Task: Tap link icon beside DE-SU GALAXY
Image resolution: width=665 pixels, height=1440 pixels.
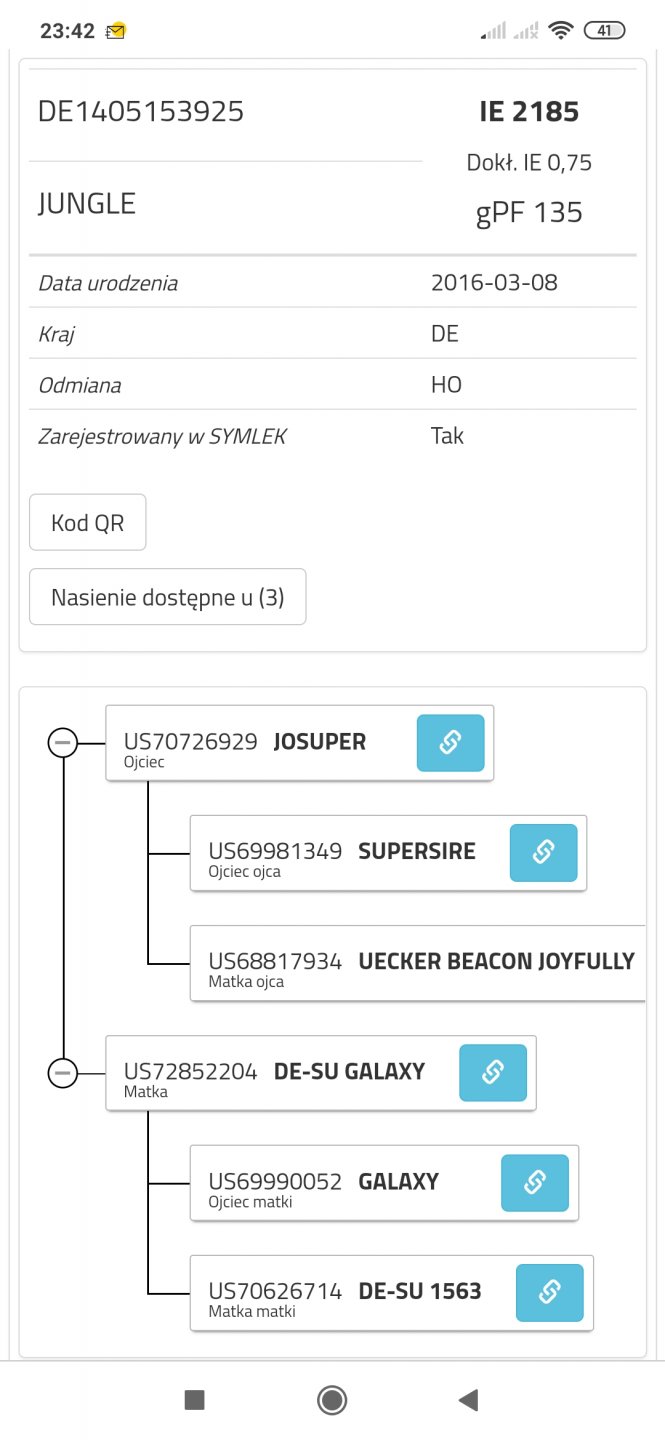Action: pyautogui.click(x=493, y=1073)
